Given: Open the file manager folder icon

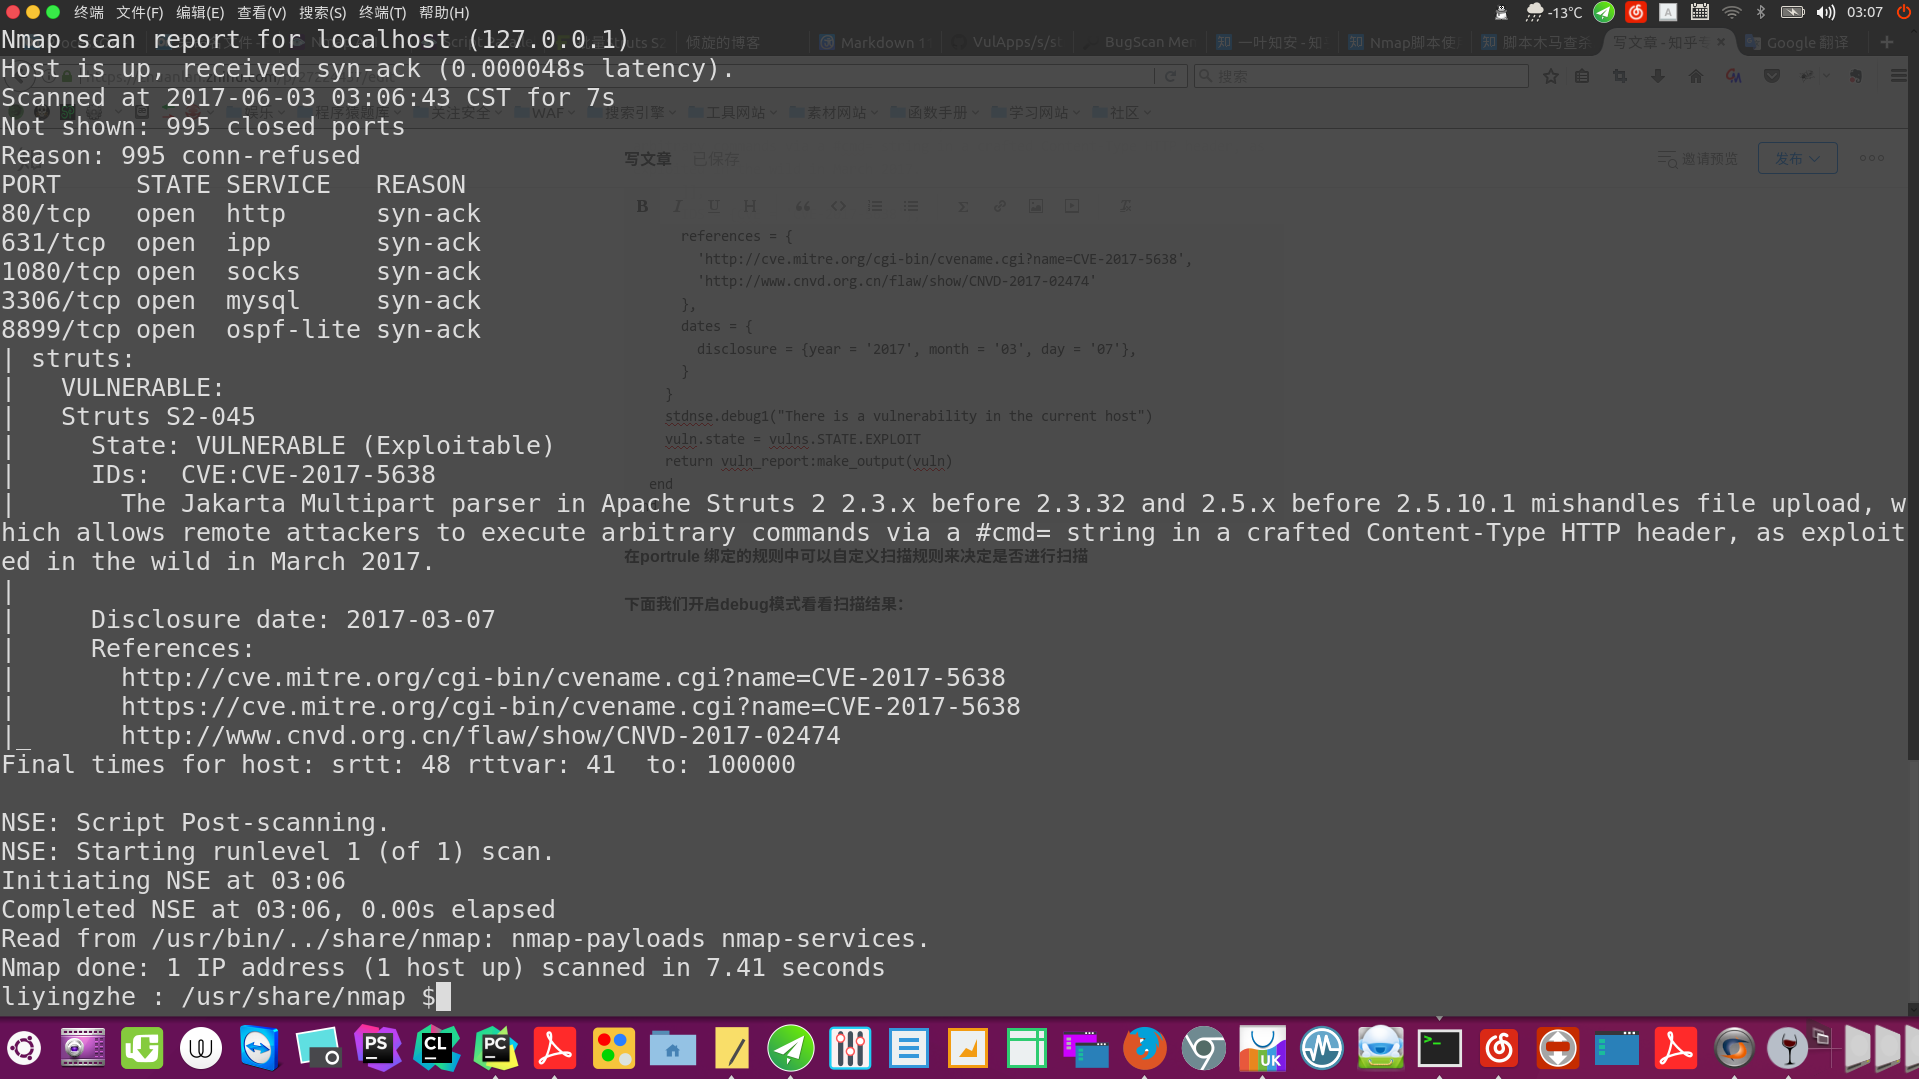Looking at the screenshot, I should 673,1048.
